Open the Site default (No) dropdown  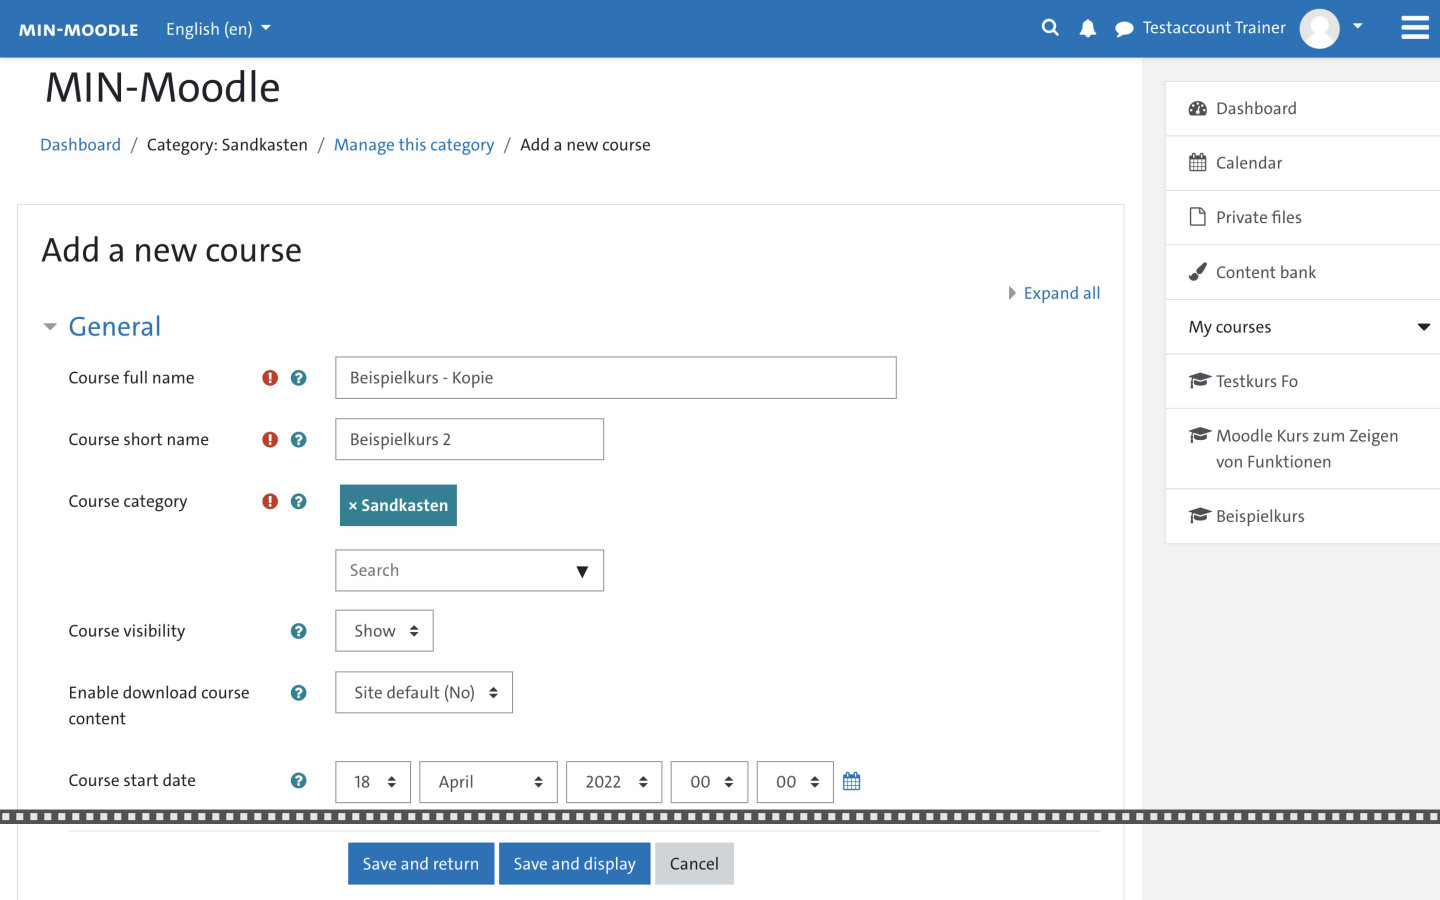[424, 693]
